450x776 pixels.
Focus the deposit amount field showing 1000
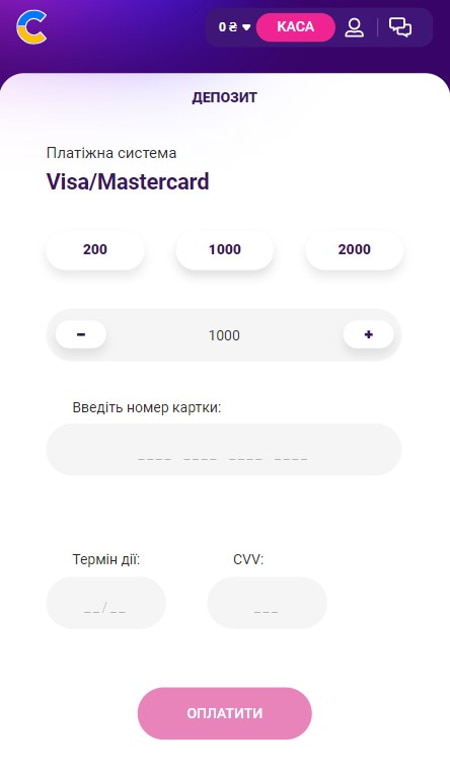[x=224, y=335]
